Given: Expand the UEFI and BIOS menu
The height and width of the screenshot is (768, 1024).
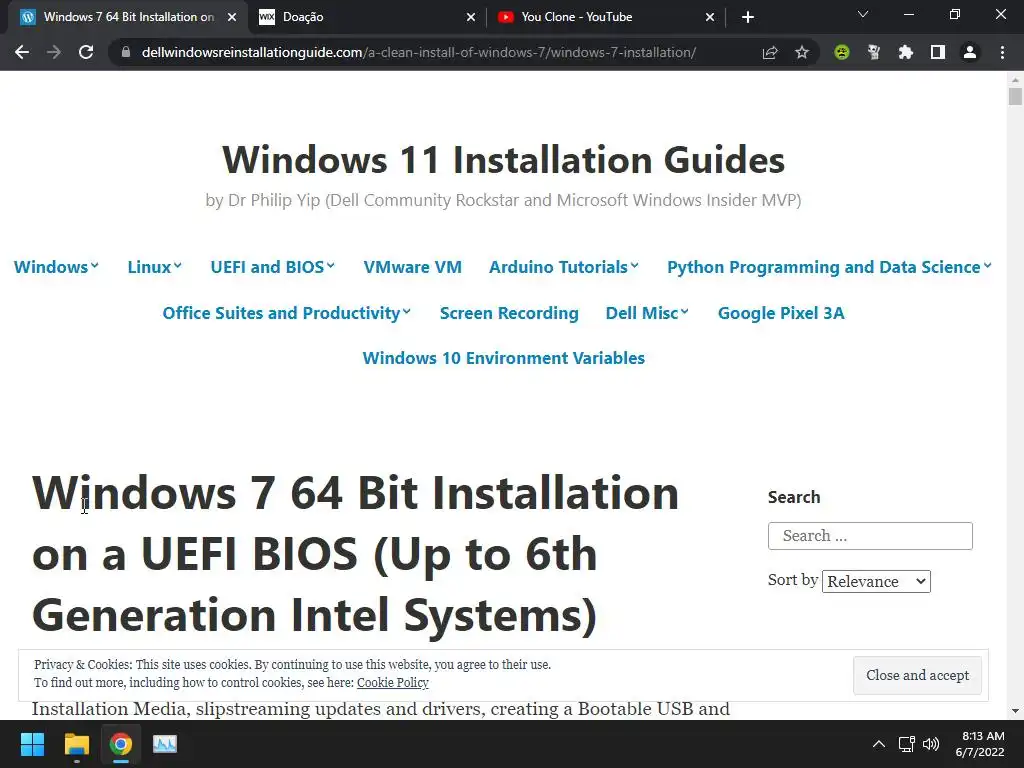Looking at the screenshot, I should pyautogui.click(x=272, y=267).
